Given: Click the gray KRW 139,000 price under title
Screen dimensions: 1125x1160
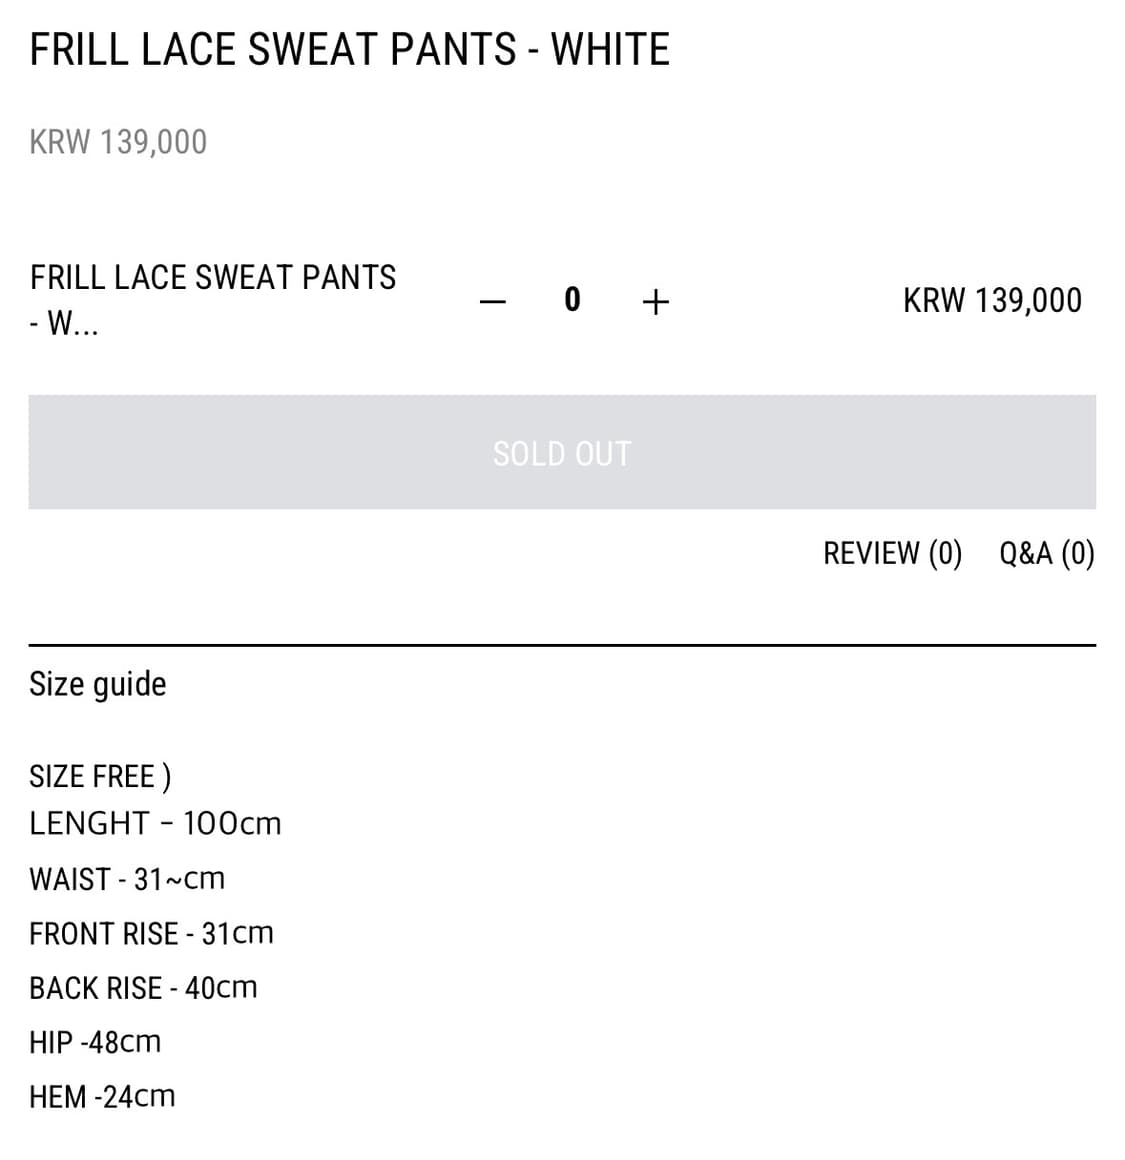Looking at the screenshot, I should (x=118, y=142).
